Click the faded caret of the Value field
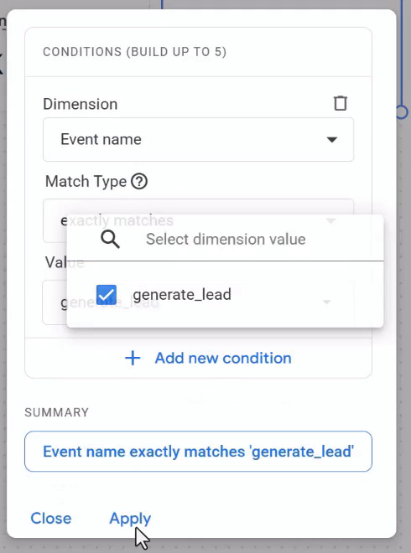411x553 pixels. tap(327, 302)
